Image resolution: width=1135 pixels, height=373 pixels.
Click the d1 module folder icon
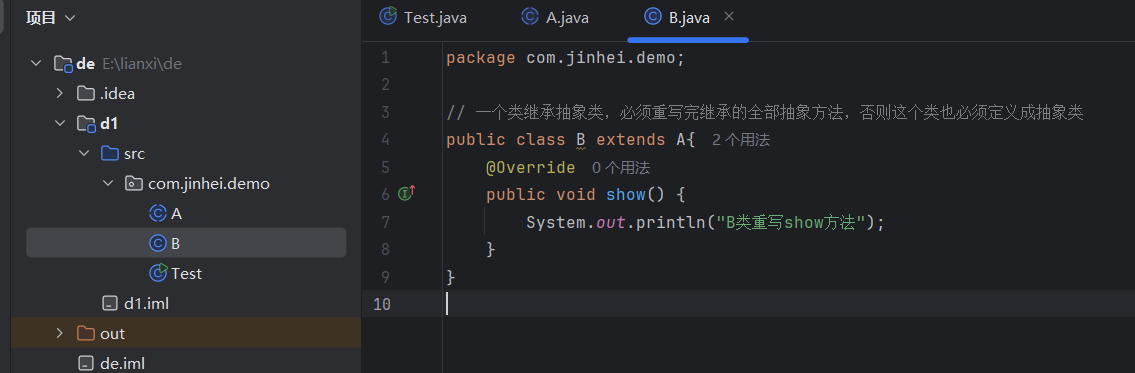[x=86, y=124]
